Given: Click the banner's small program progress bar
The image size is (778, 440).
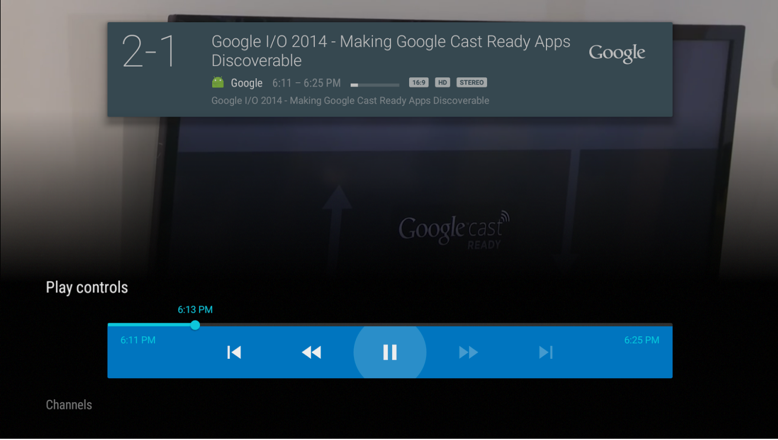Looking at the screenshot, I should click(374, 84).
